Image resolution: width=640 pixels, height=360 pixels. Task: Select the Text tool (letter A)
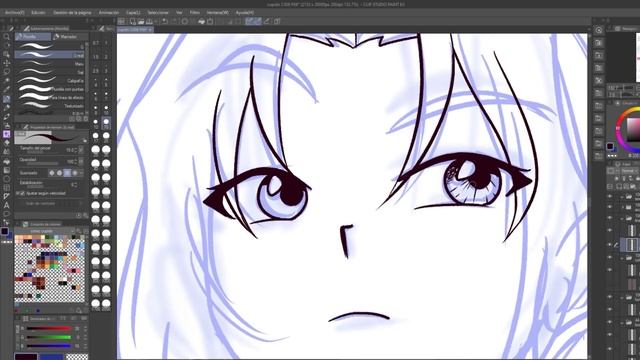[x=7, y=205]
